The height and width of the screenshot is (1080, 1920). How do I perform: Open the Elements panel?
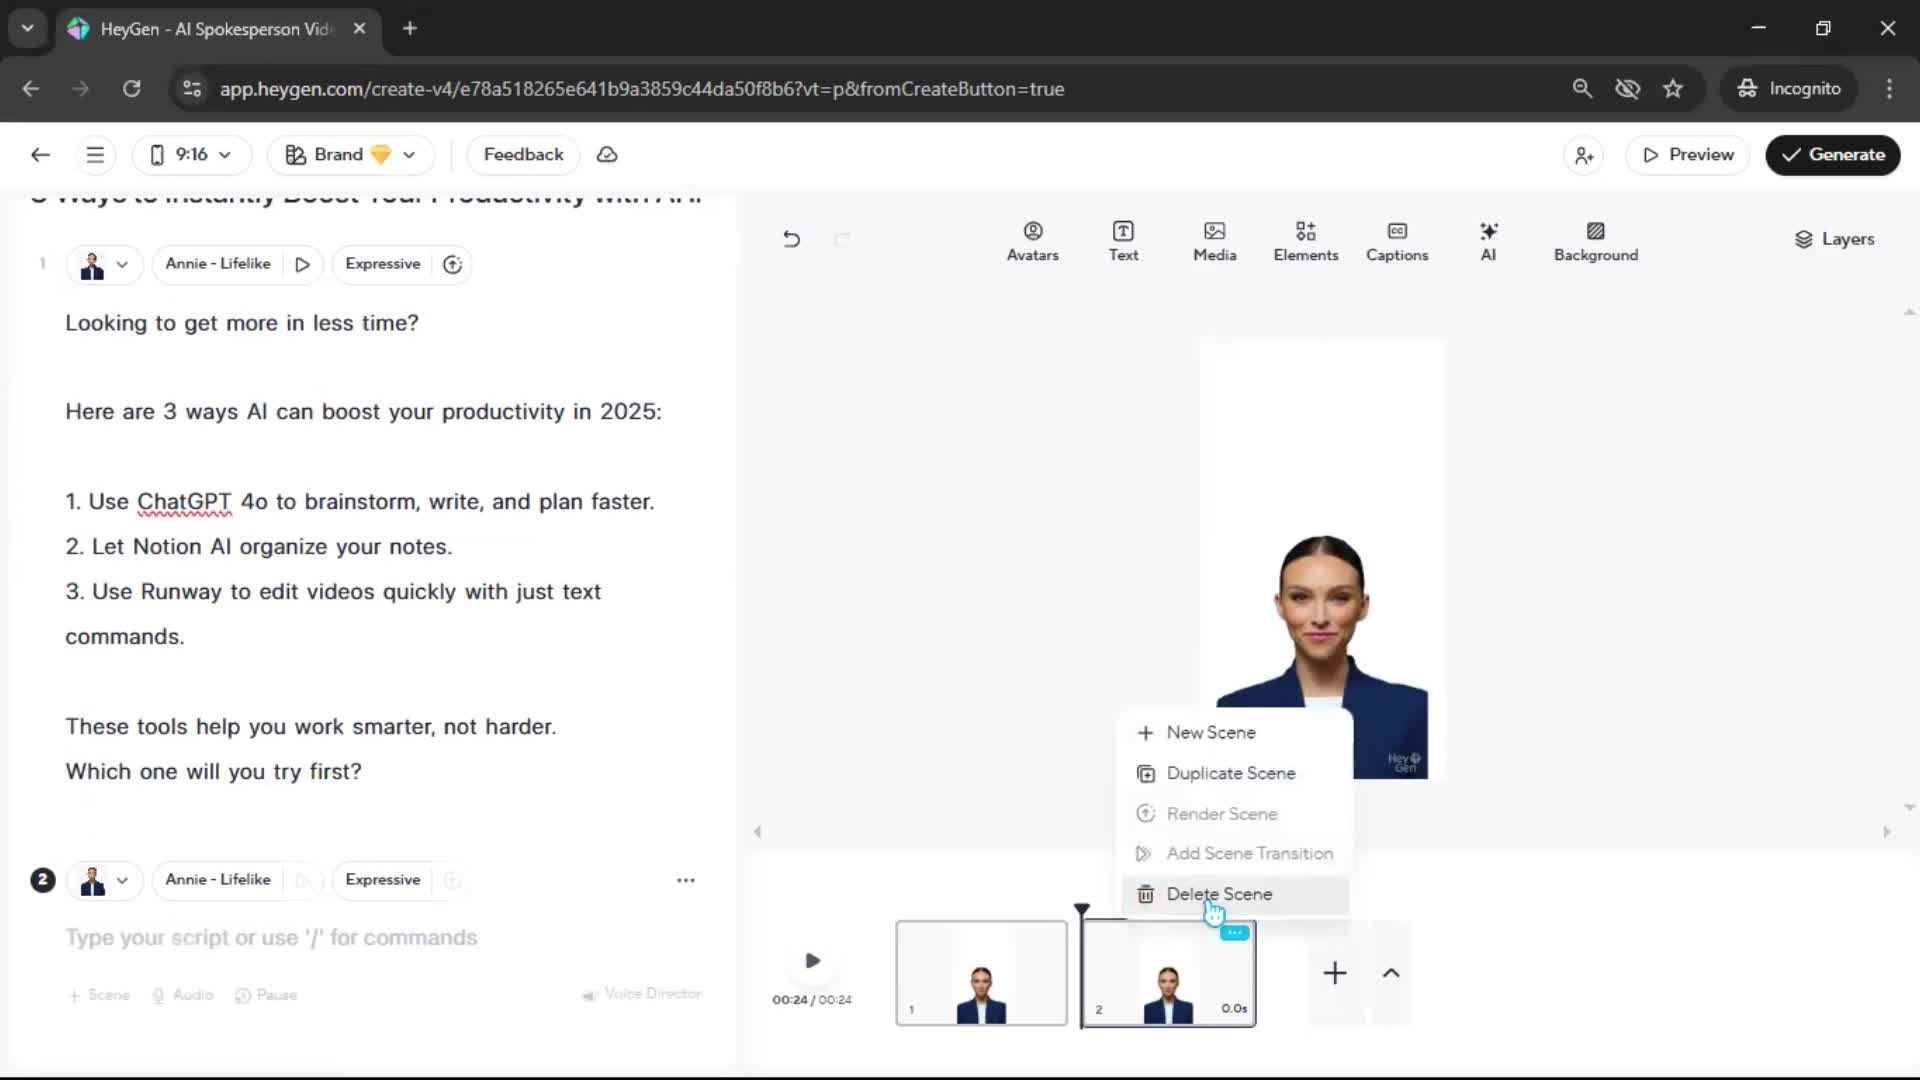click(x=1305, y=241)
